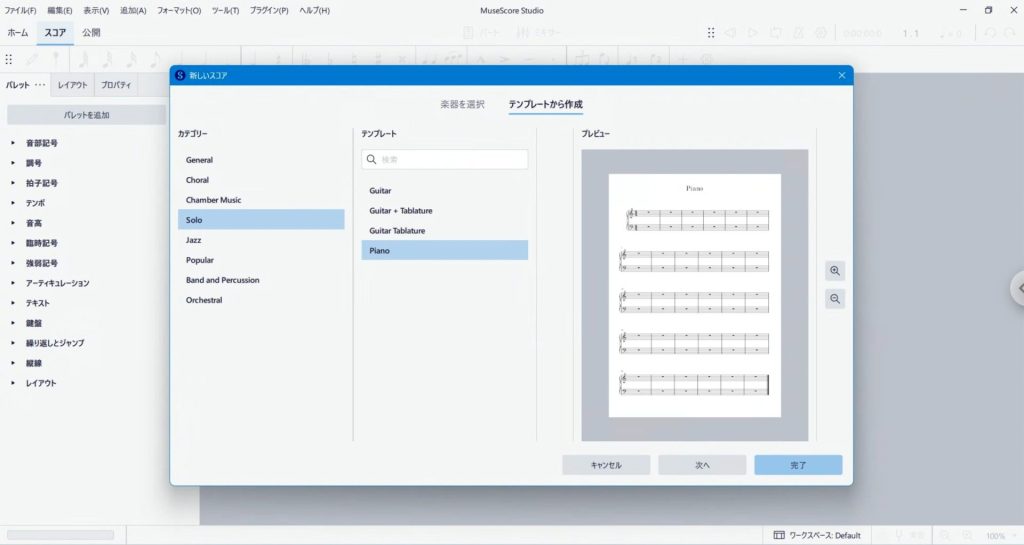Screen dimensions: 1024x545
Task: Expand the 拍子記号 palette
Action: [x=13, y=183]
